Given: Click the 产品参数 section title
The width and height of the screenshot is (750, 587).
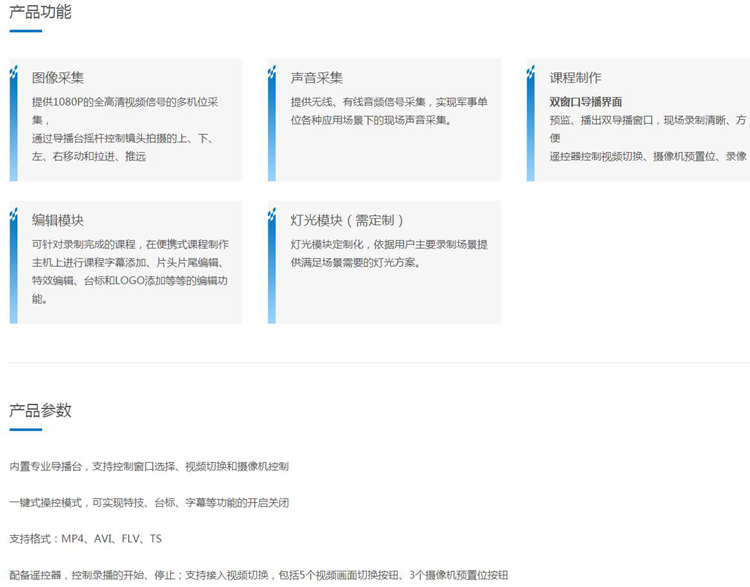Looking at the screenshot, I should [41, 410].
